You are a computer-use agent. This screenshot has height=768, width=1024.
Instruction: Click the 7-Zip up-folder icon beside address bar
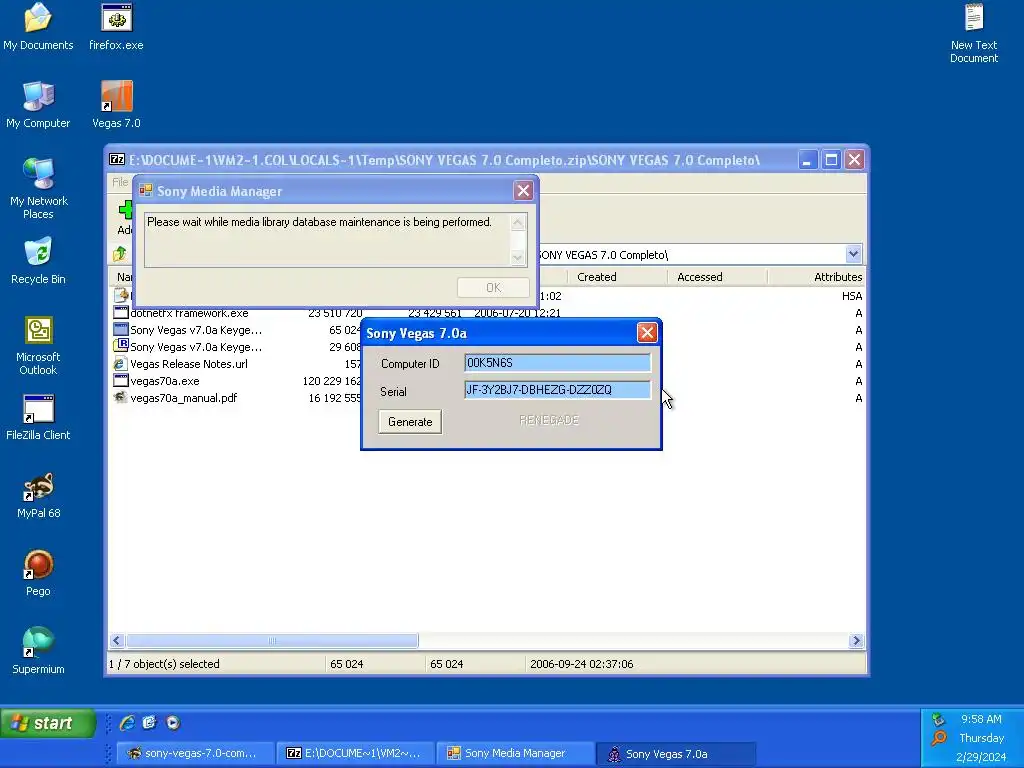tap(120, 254)
